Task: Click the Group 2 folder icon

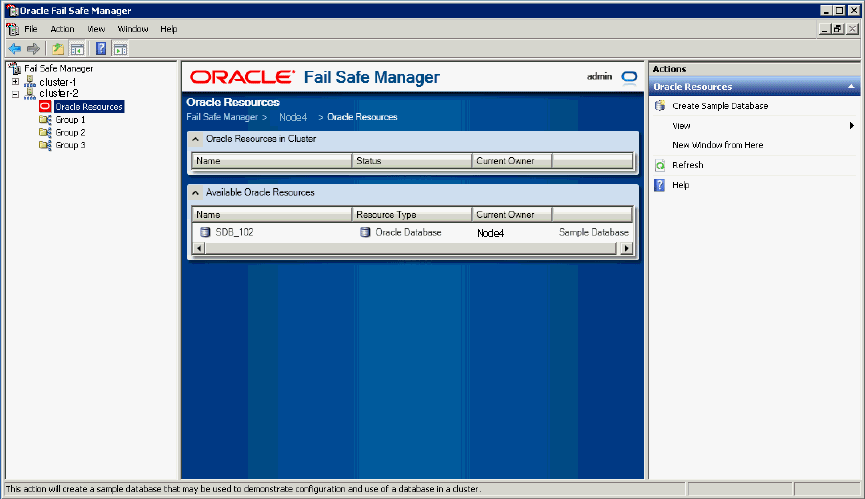Action: [45, 132]
